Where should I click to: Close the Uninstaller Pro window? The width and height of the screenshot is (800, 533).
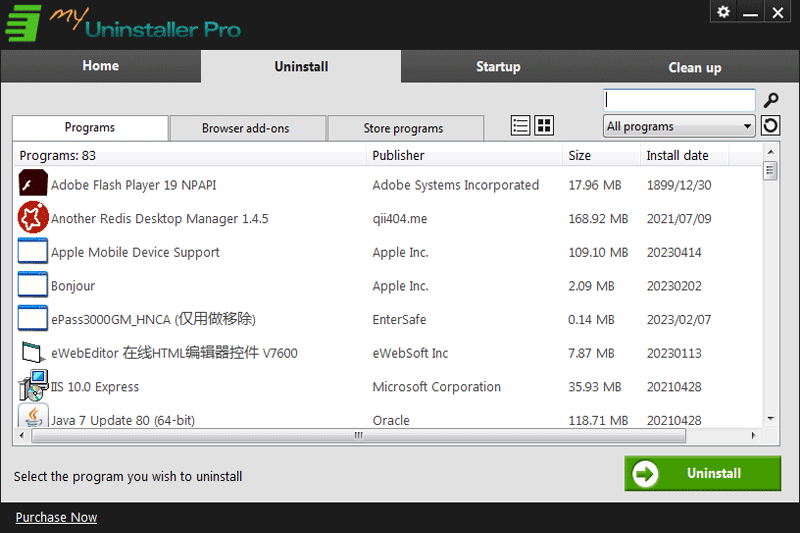point(778,12)
